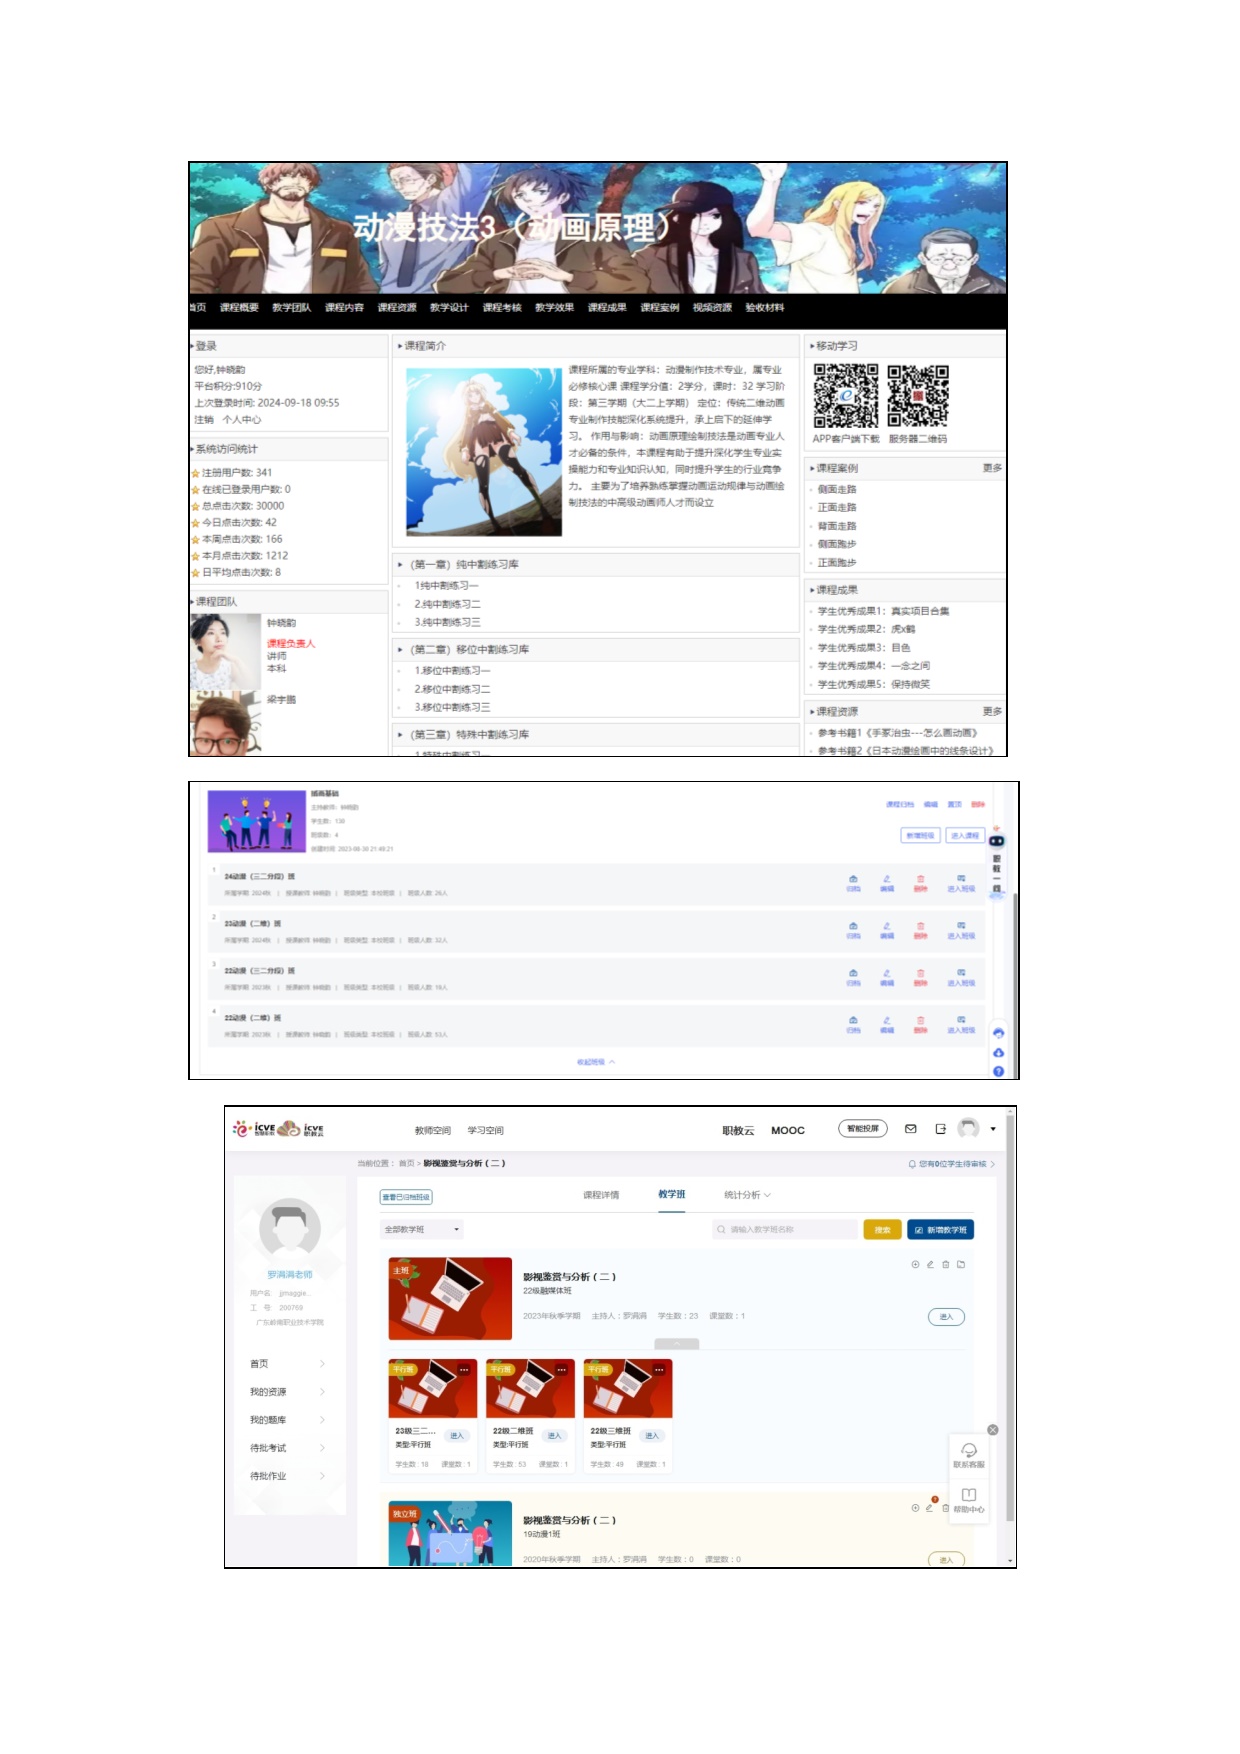Expand (第二章) 移位中割练习库 section
The width and height of the screenshot is (1240, 1754).
(468, 650)
